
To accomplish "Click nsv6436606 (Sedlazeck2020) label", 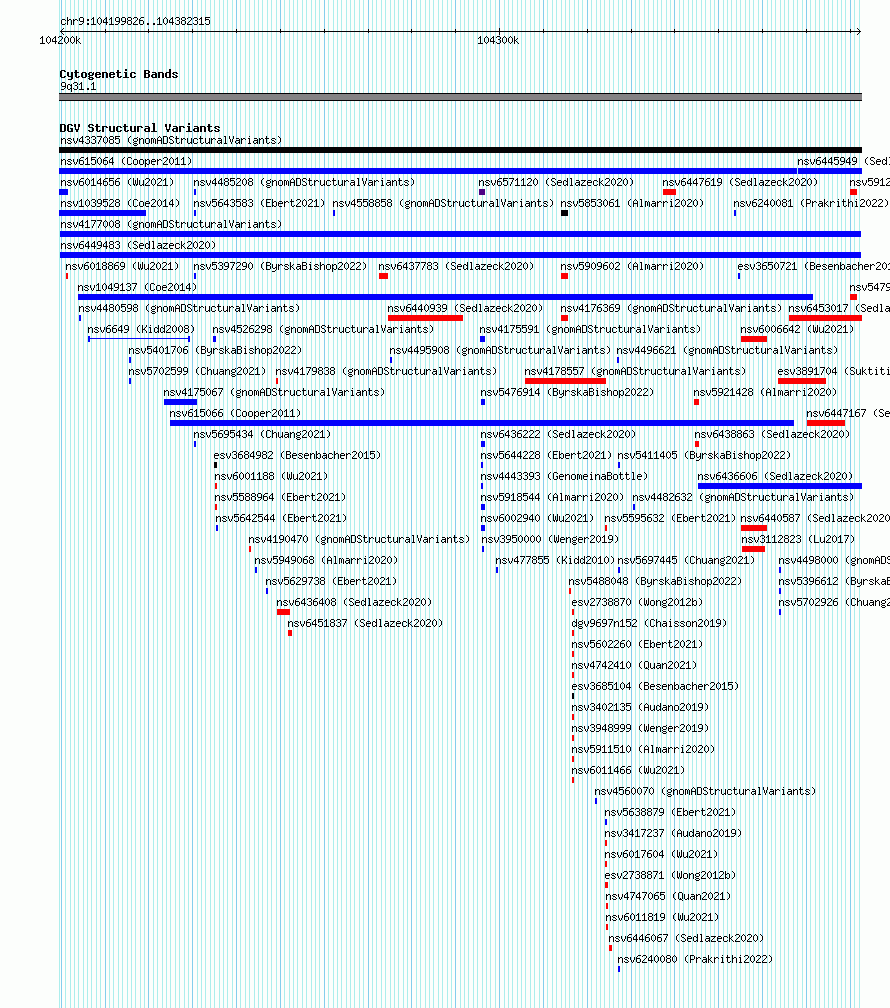I will tap(776, 476).
